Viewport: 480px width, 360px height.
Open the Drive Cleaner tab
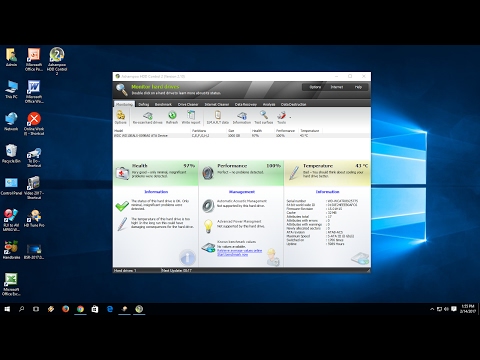click(188, 104)
